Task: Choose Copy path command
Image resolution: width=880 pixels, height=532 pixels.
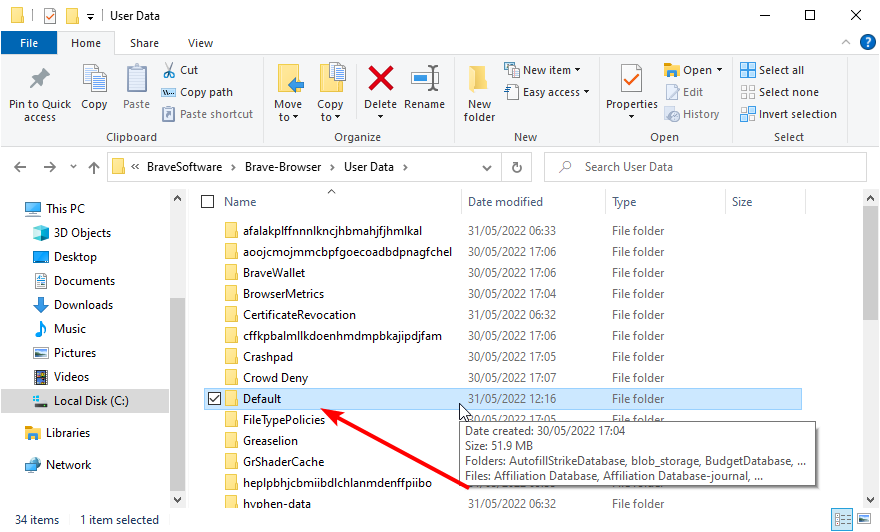Action: click(197, 92)
